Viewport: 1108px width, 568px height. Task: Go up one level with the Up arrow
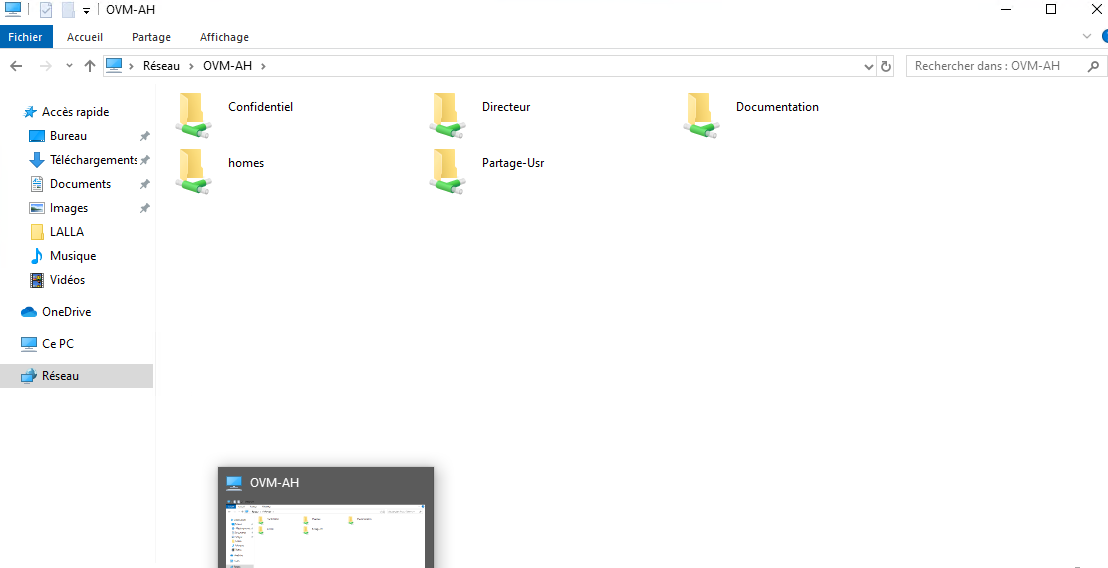90,66
